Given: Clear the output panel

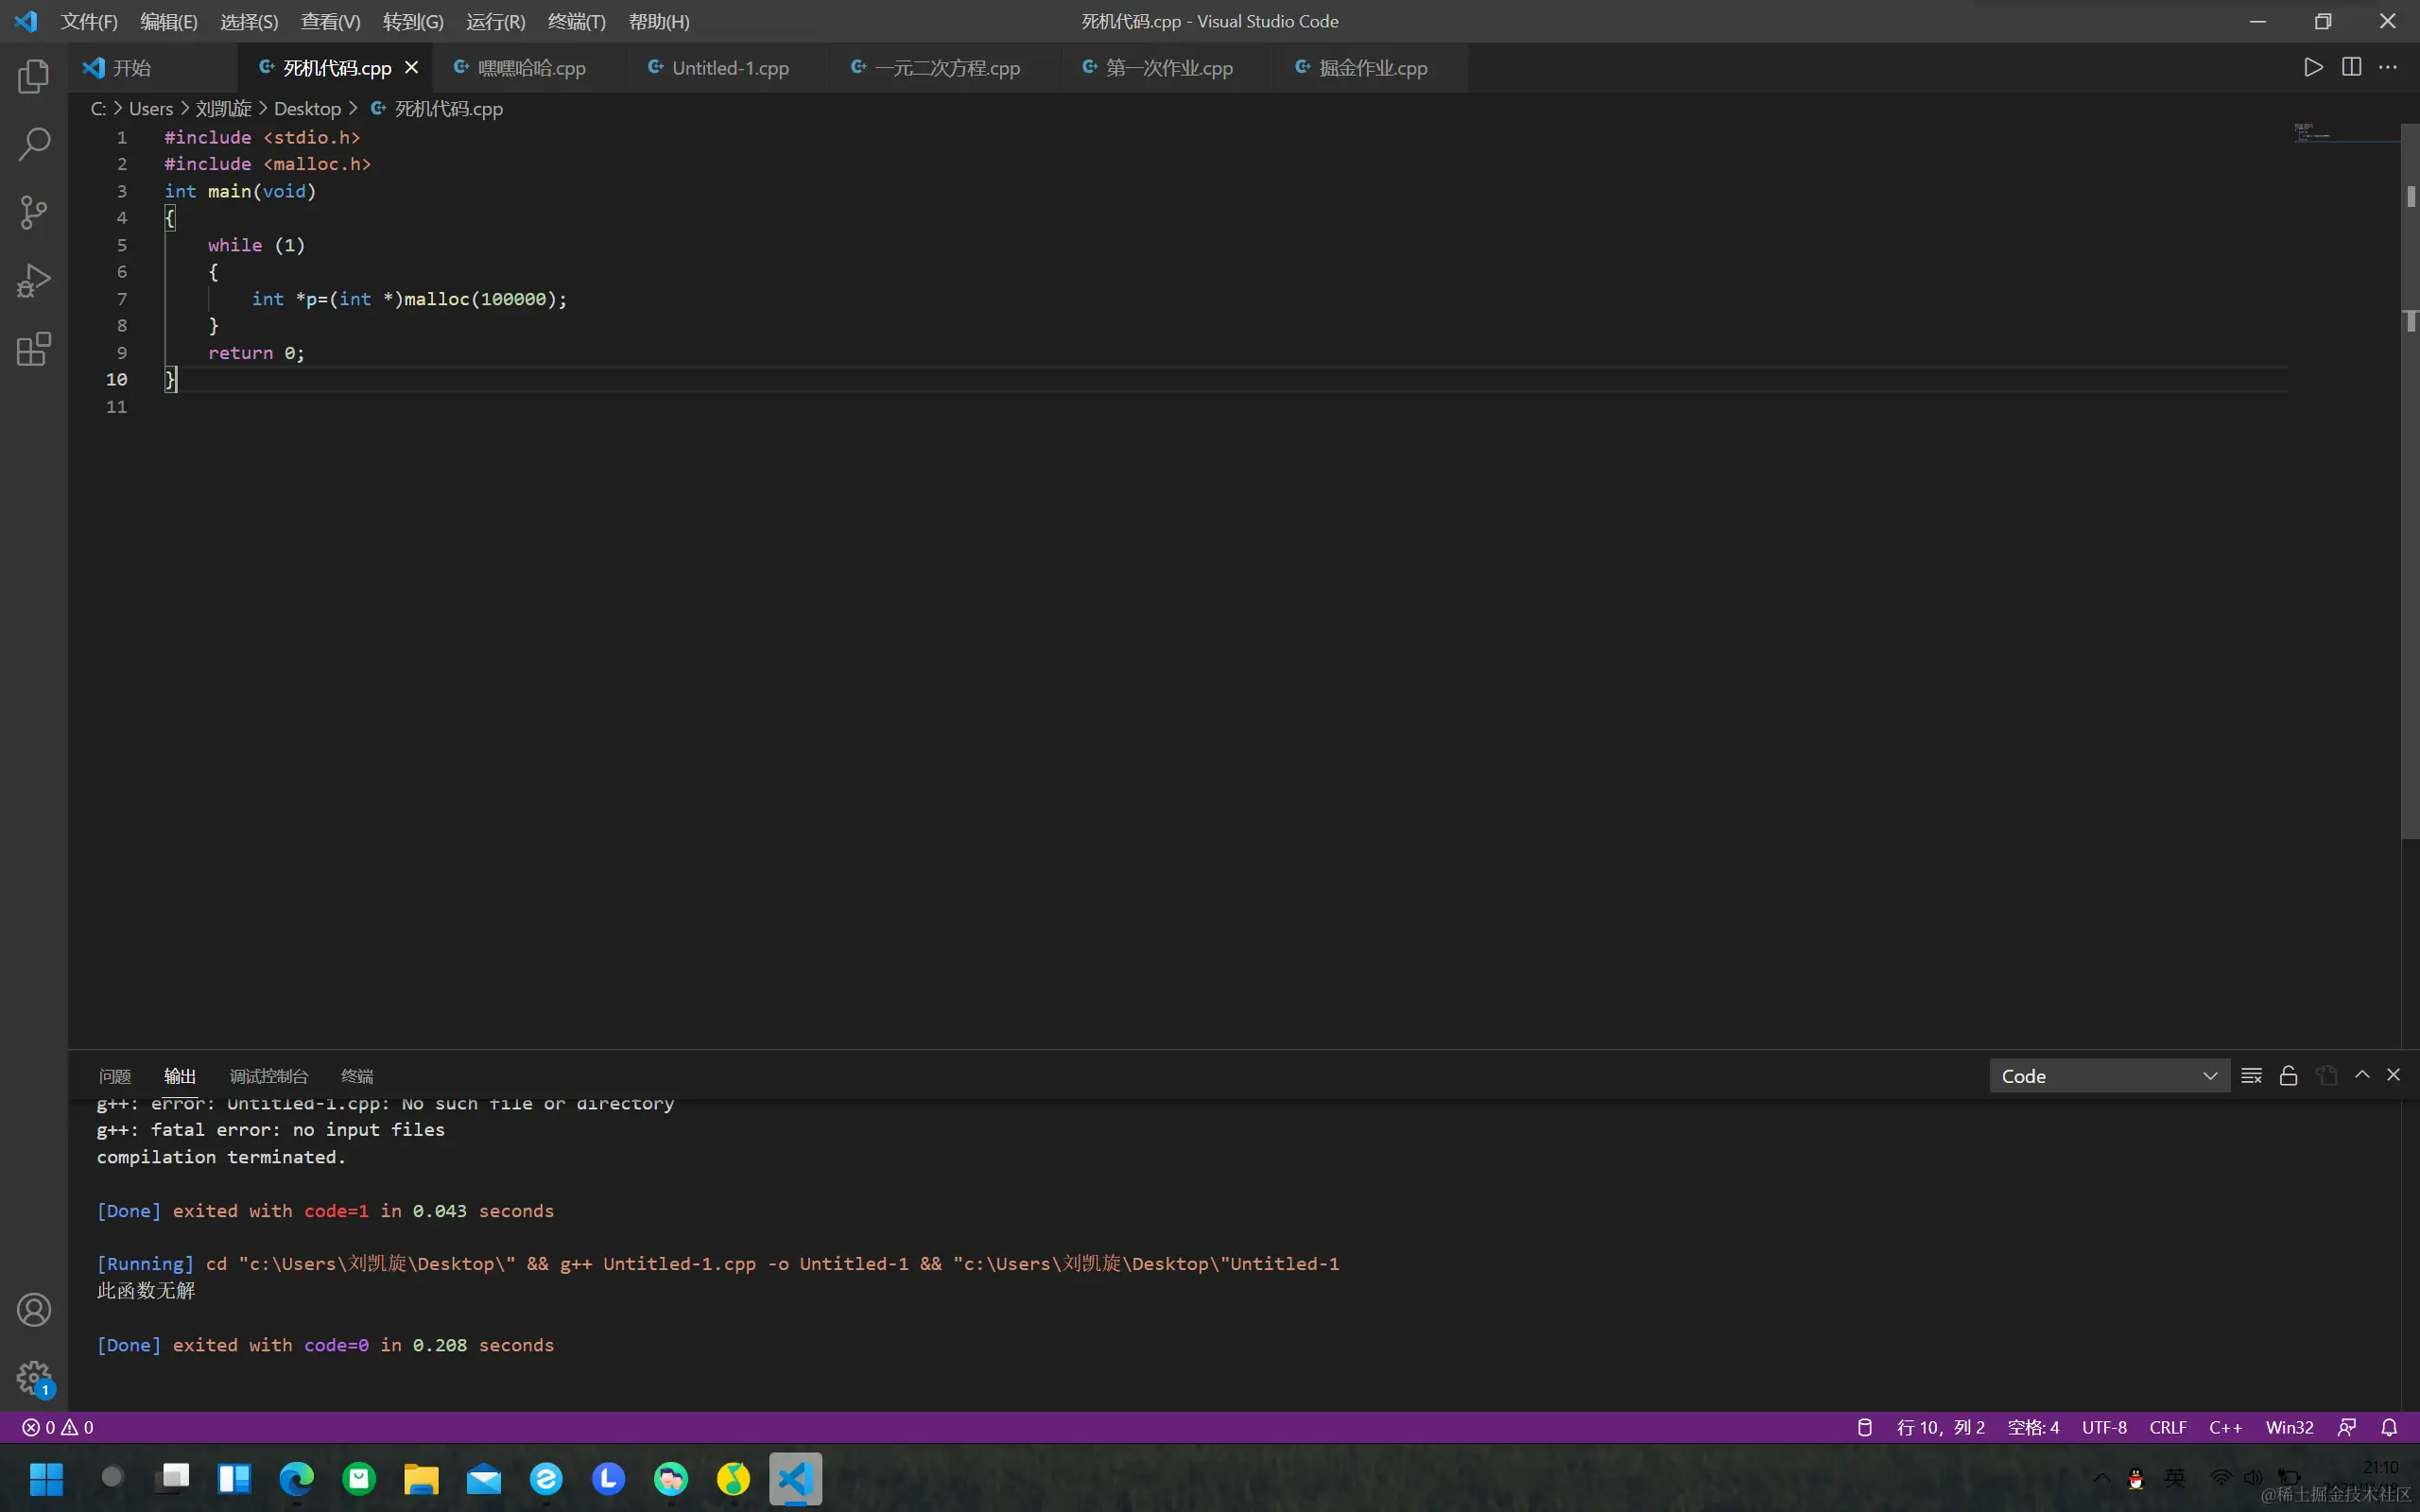Looking at the screenshot, I should pyautogui.click(x=2251, y=1075).
